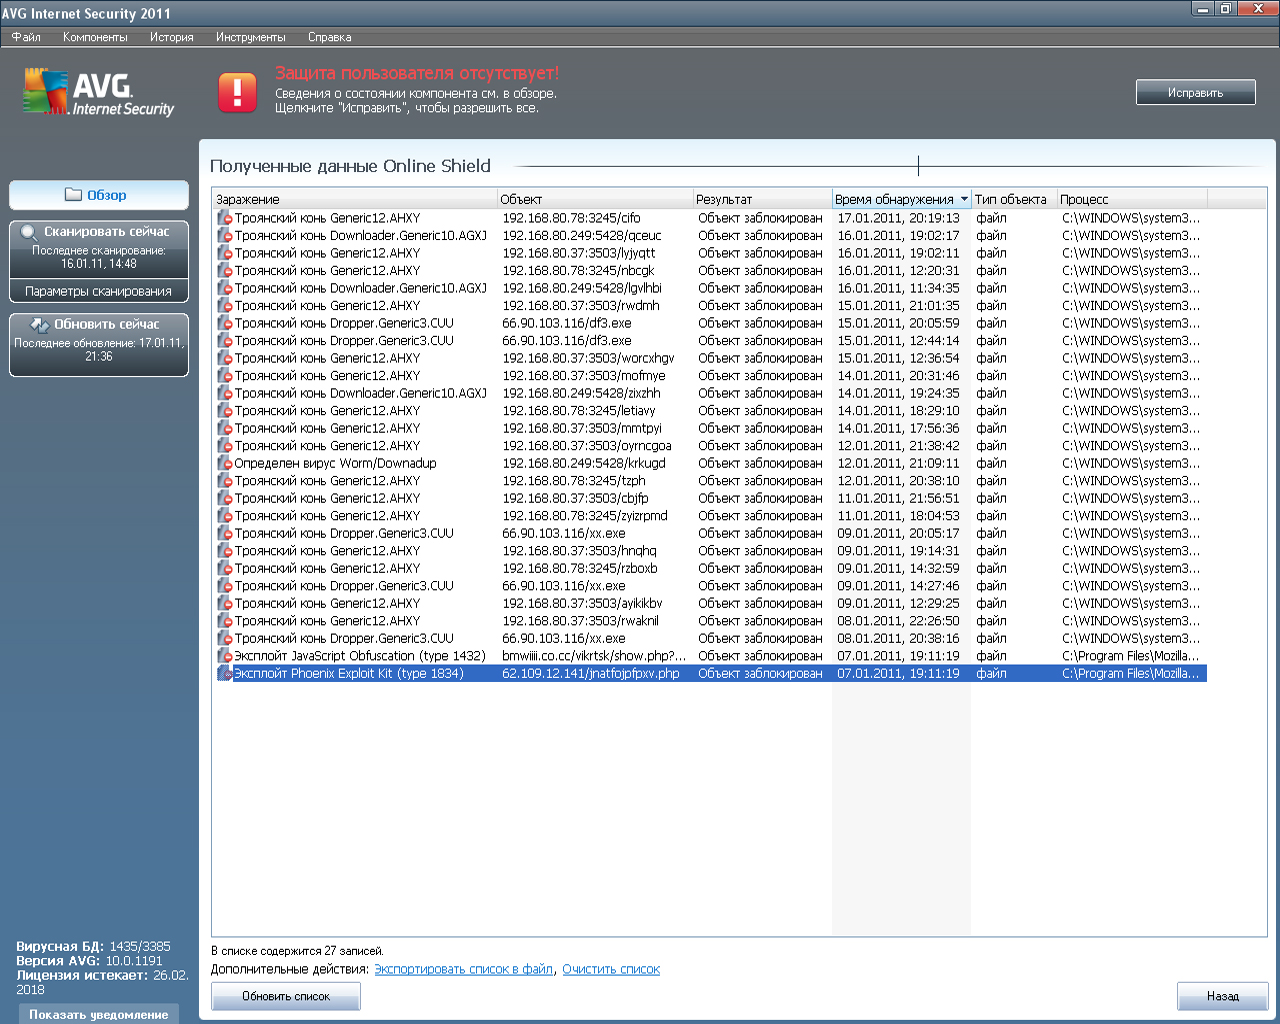
Task: Click icon beside JavaScript Obfuscation exploit row
Action: pos(225,656)
